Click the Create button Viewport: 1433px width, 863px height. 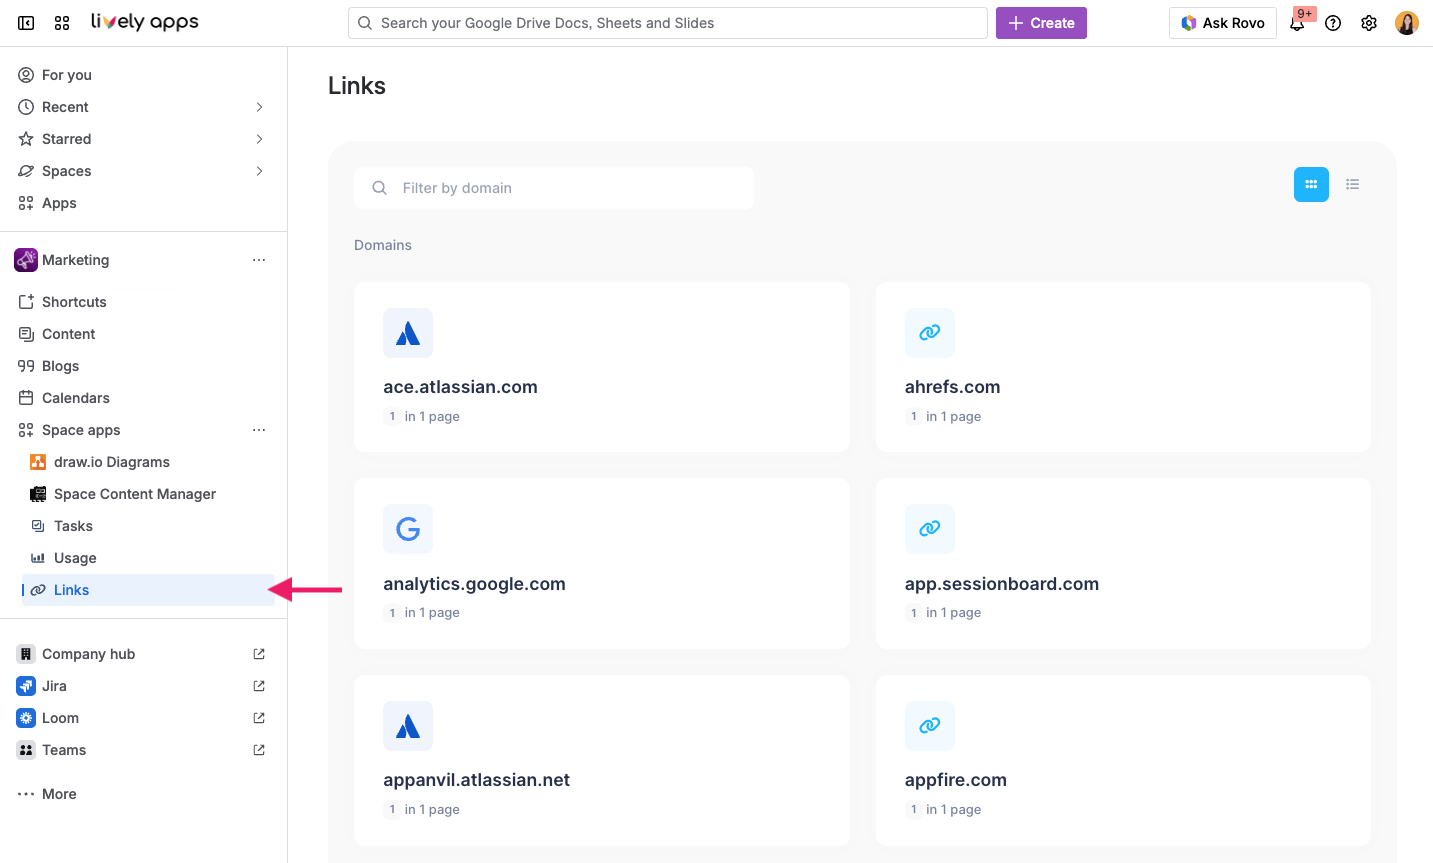[1041, 22]
